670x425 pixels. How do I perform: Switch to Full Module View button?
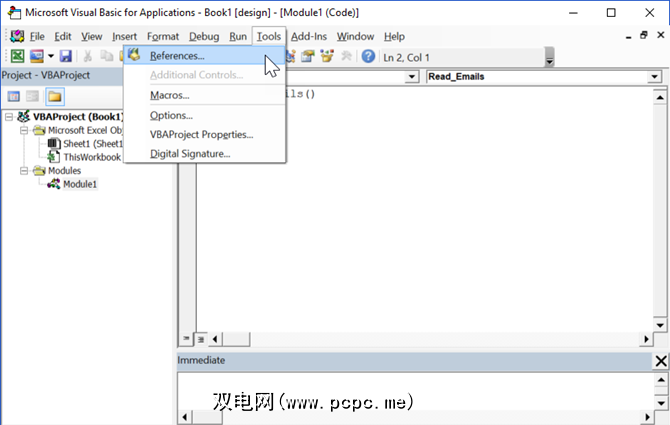(200, 339)
